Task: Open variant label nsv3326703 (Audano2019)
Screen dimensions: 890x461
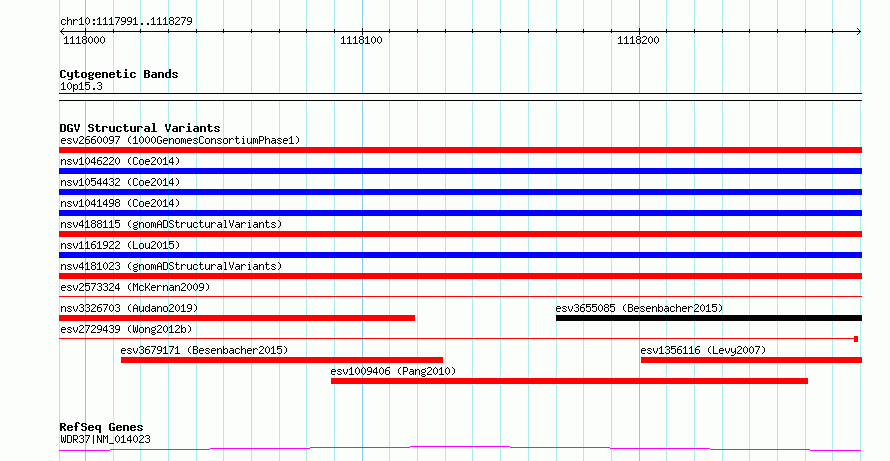Action: (129, 308)
